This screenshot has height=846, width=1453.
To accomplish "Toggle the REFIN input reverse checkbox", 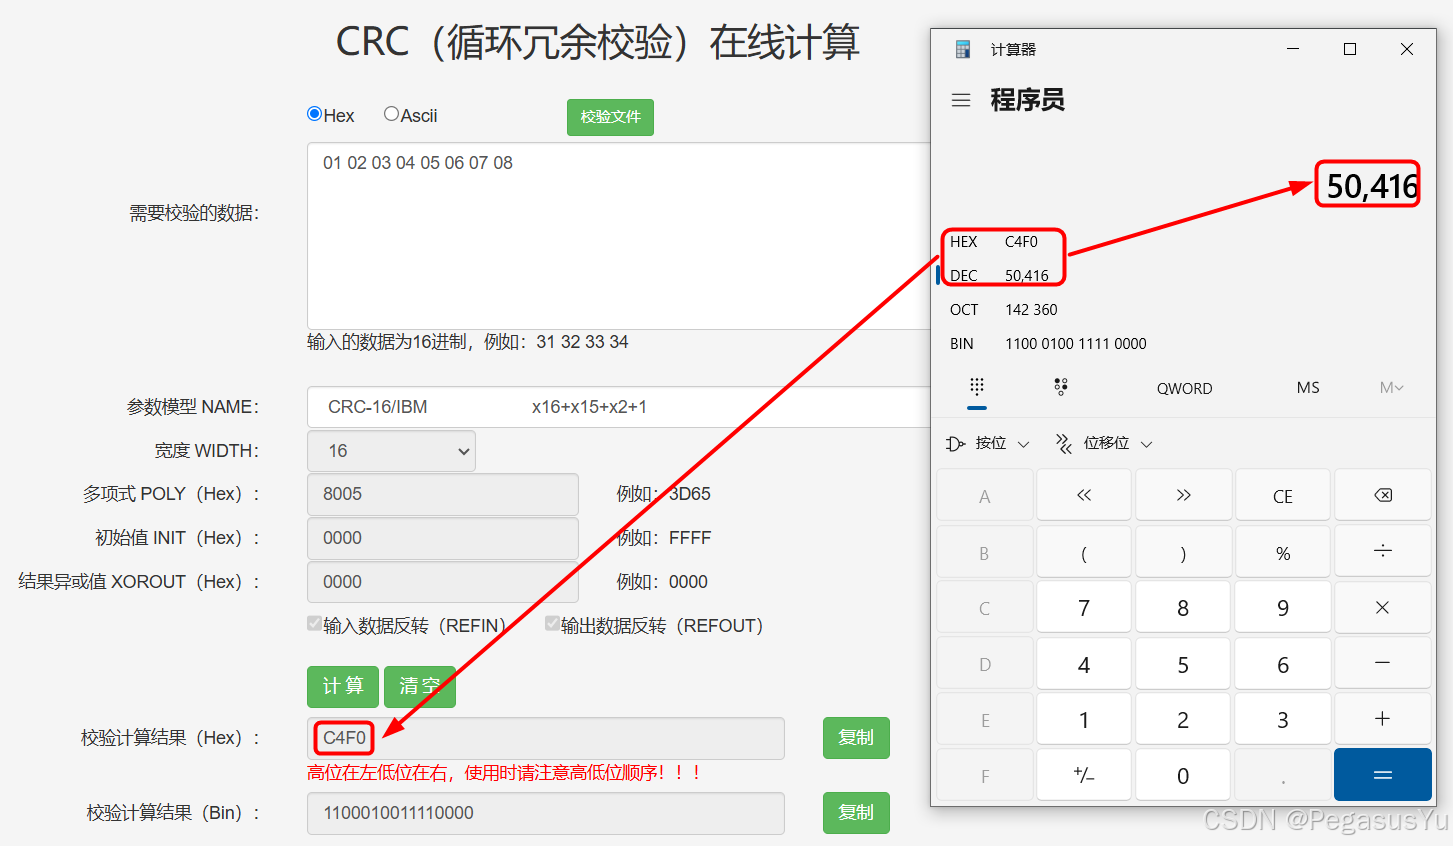I will click(x=314, y=624).
